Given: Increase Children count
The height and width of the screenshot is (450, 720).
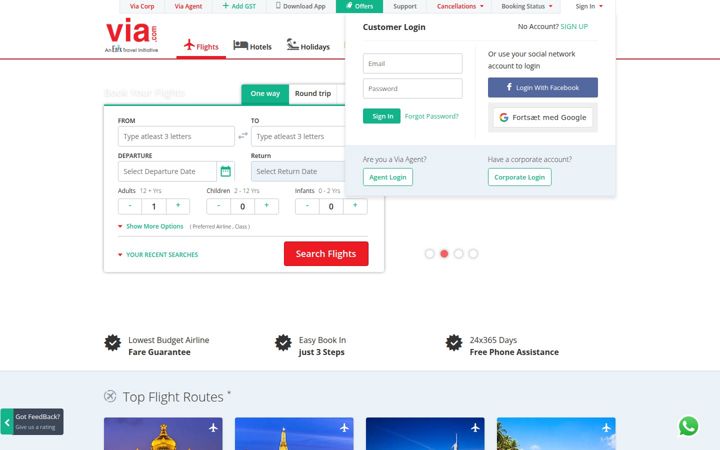Looking at the screenshot, I should (266, 206).
